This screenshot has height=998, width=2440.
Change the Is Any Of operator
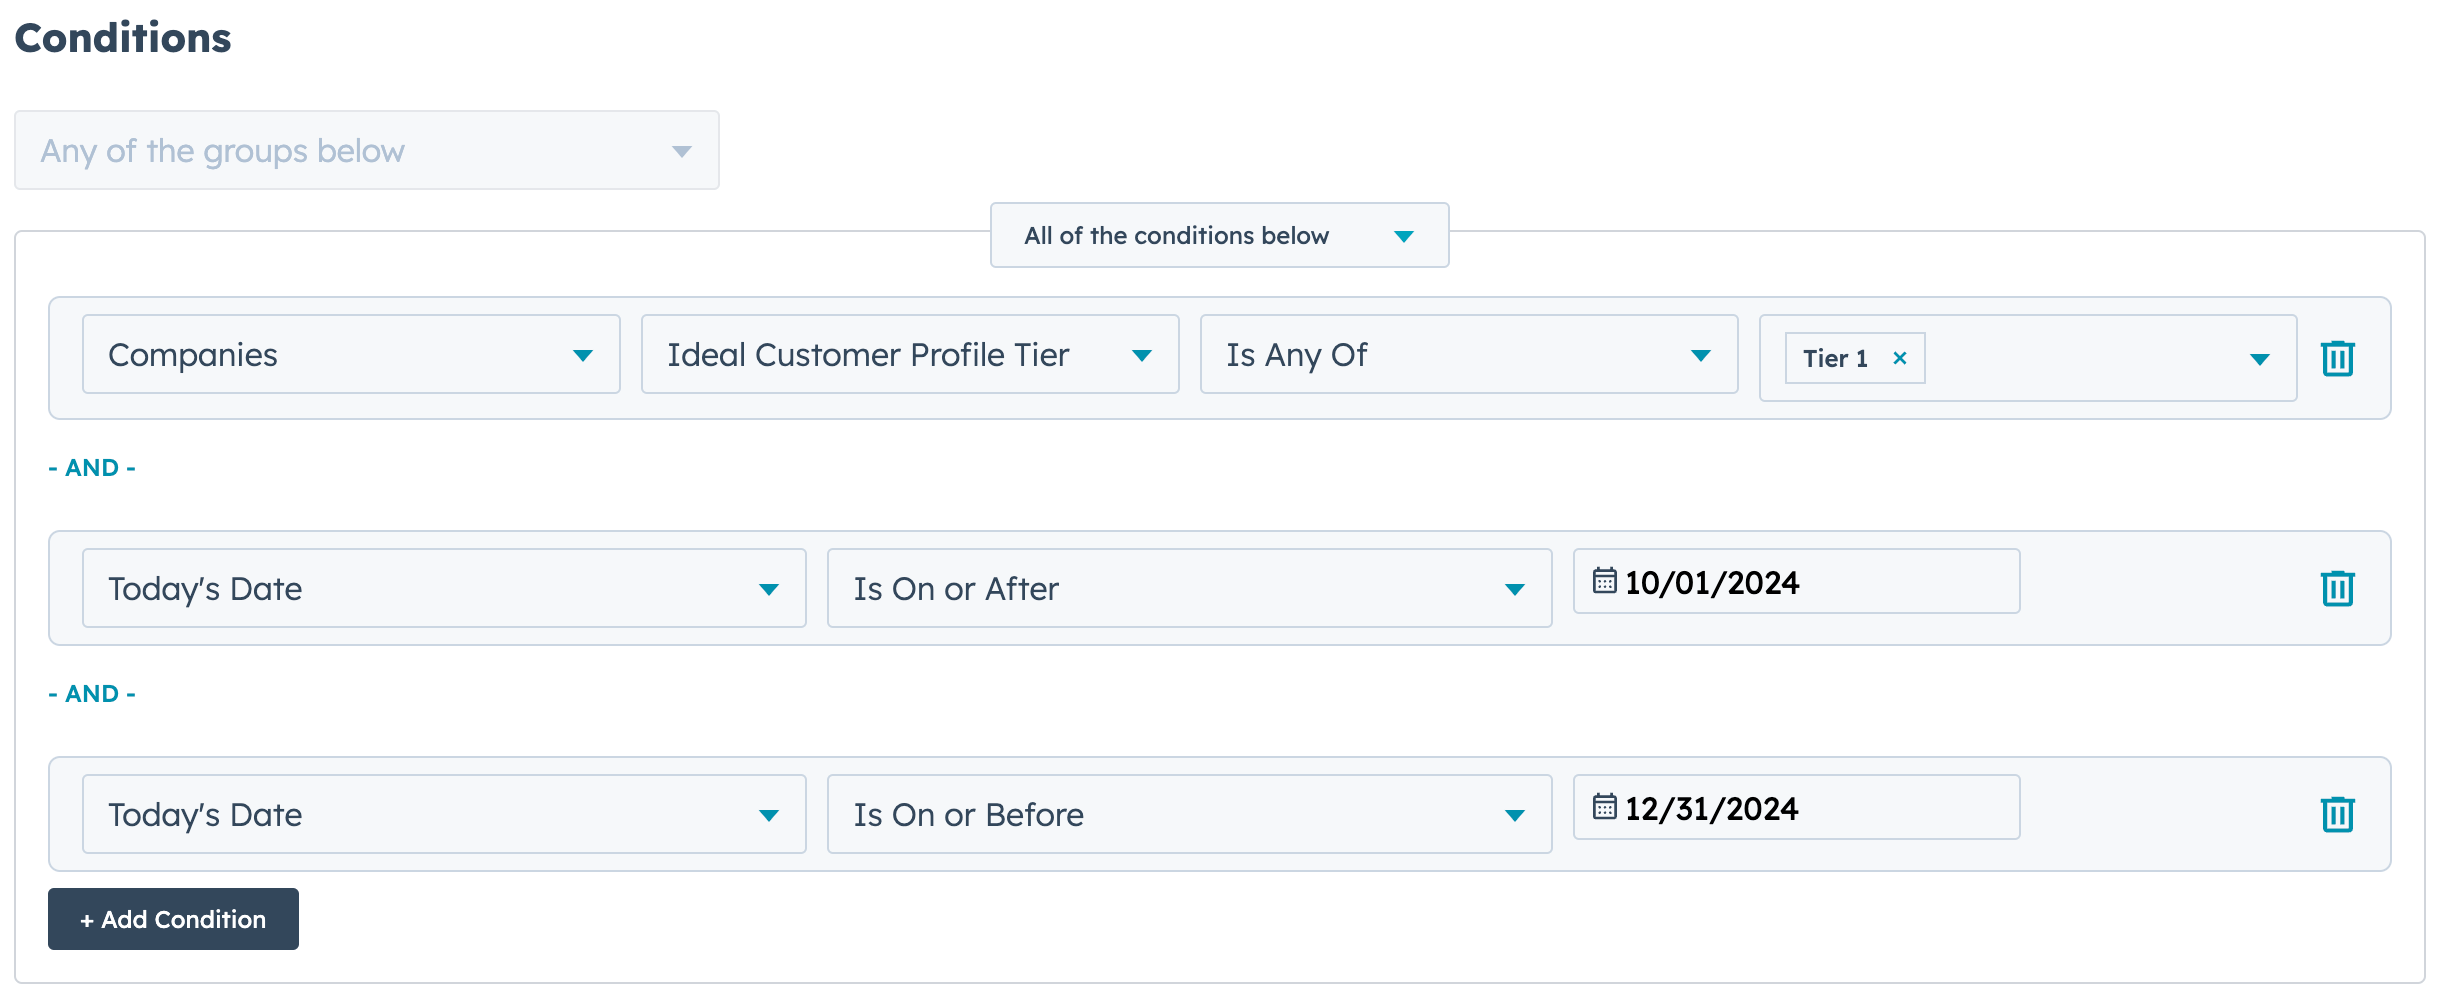pos(1468,355)
